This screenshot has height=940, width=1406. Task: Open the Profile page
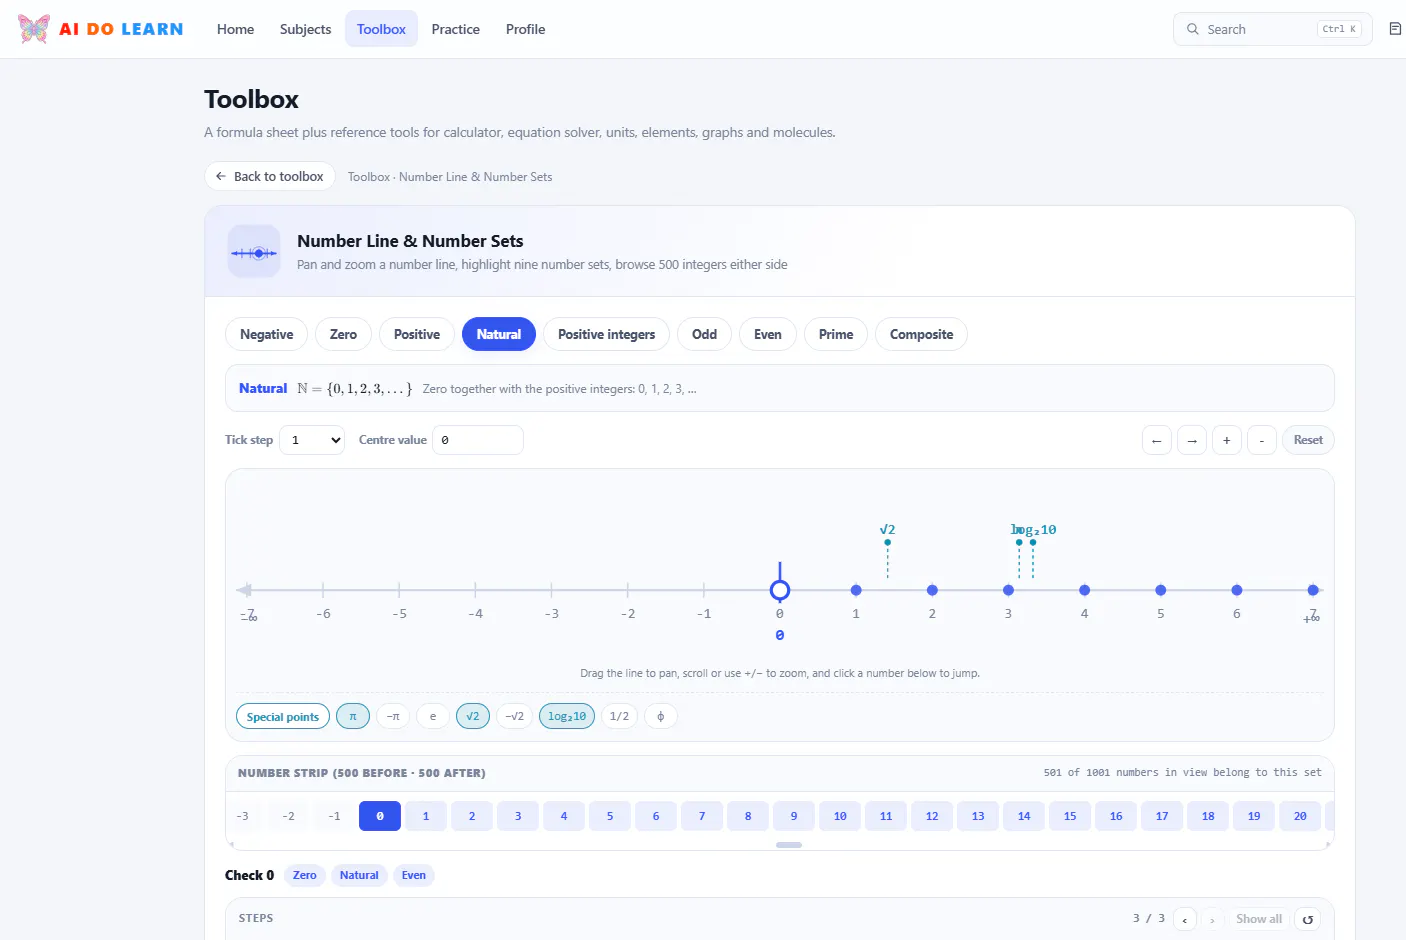point(525,29)
